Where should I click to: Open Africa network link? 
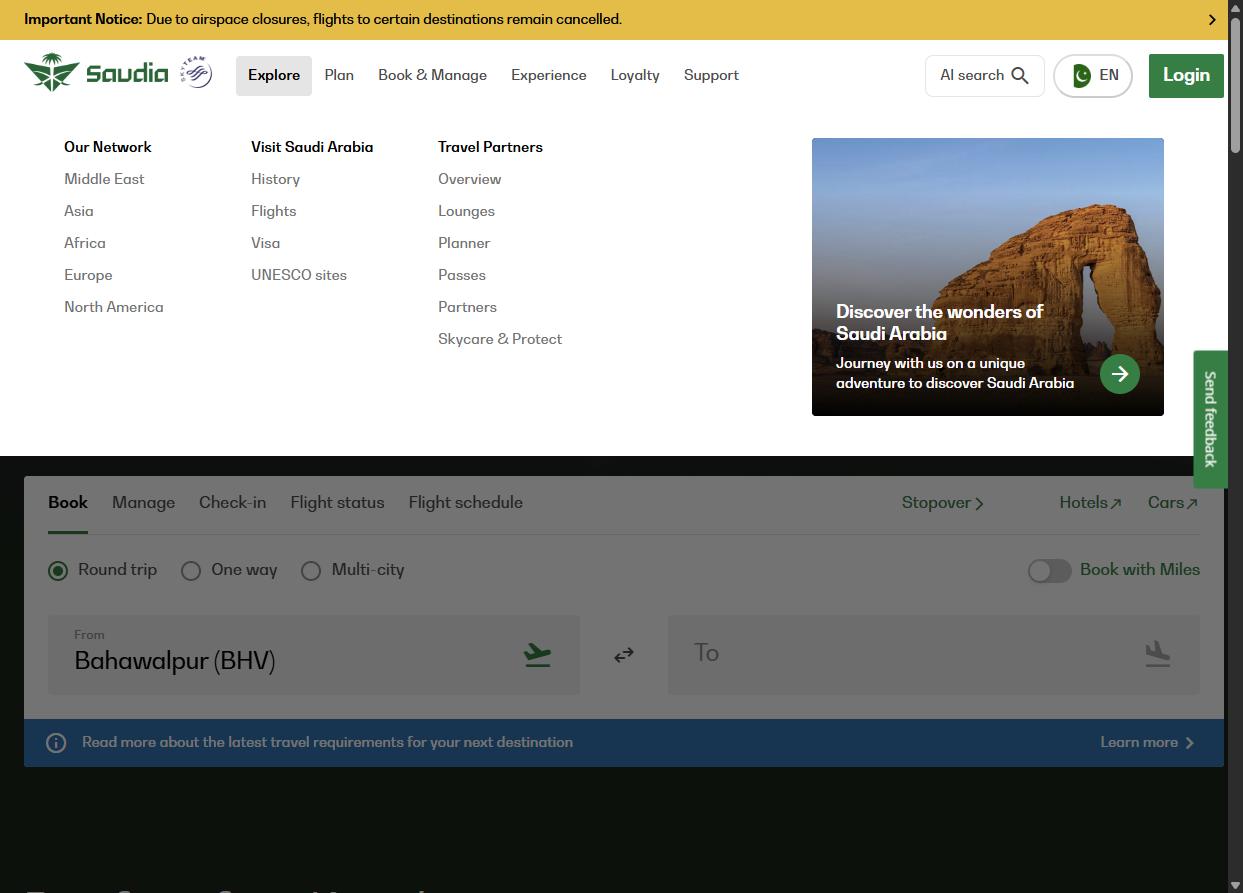point(85,243)
